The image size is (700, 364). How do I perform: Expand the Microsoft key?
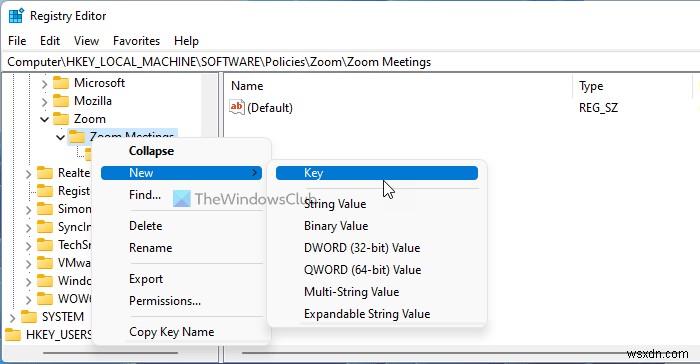[x=44, y=84]
